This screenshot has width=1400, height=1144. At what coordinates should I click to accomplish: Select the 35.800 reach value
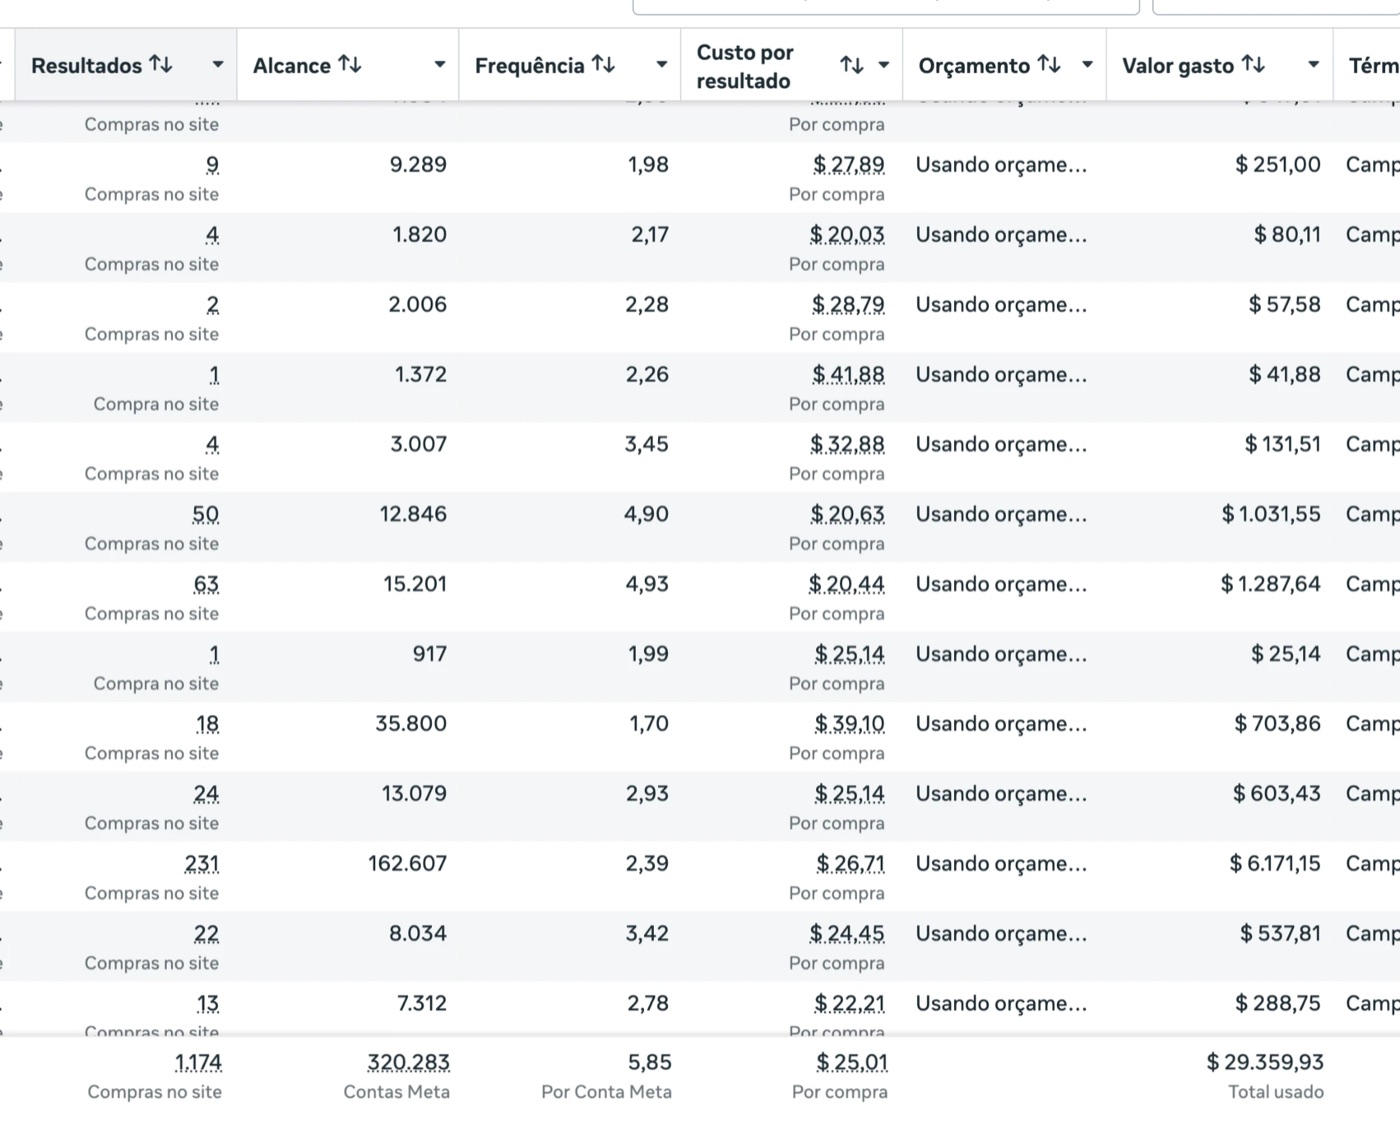(411, 724)
